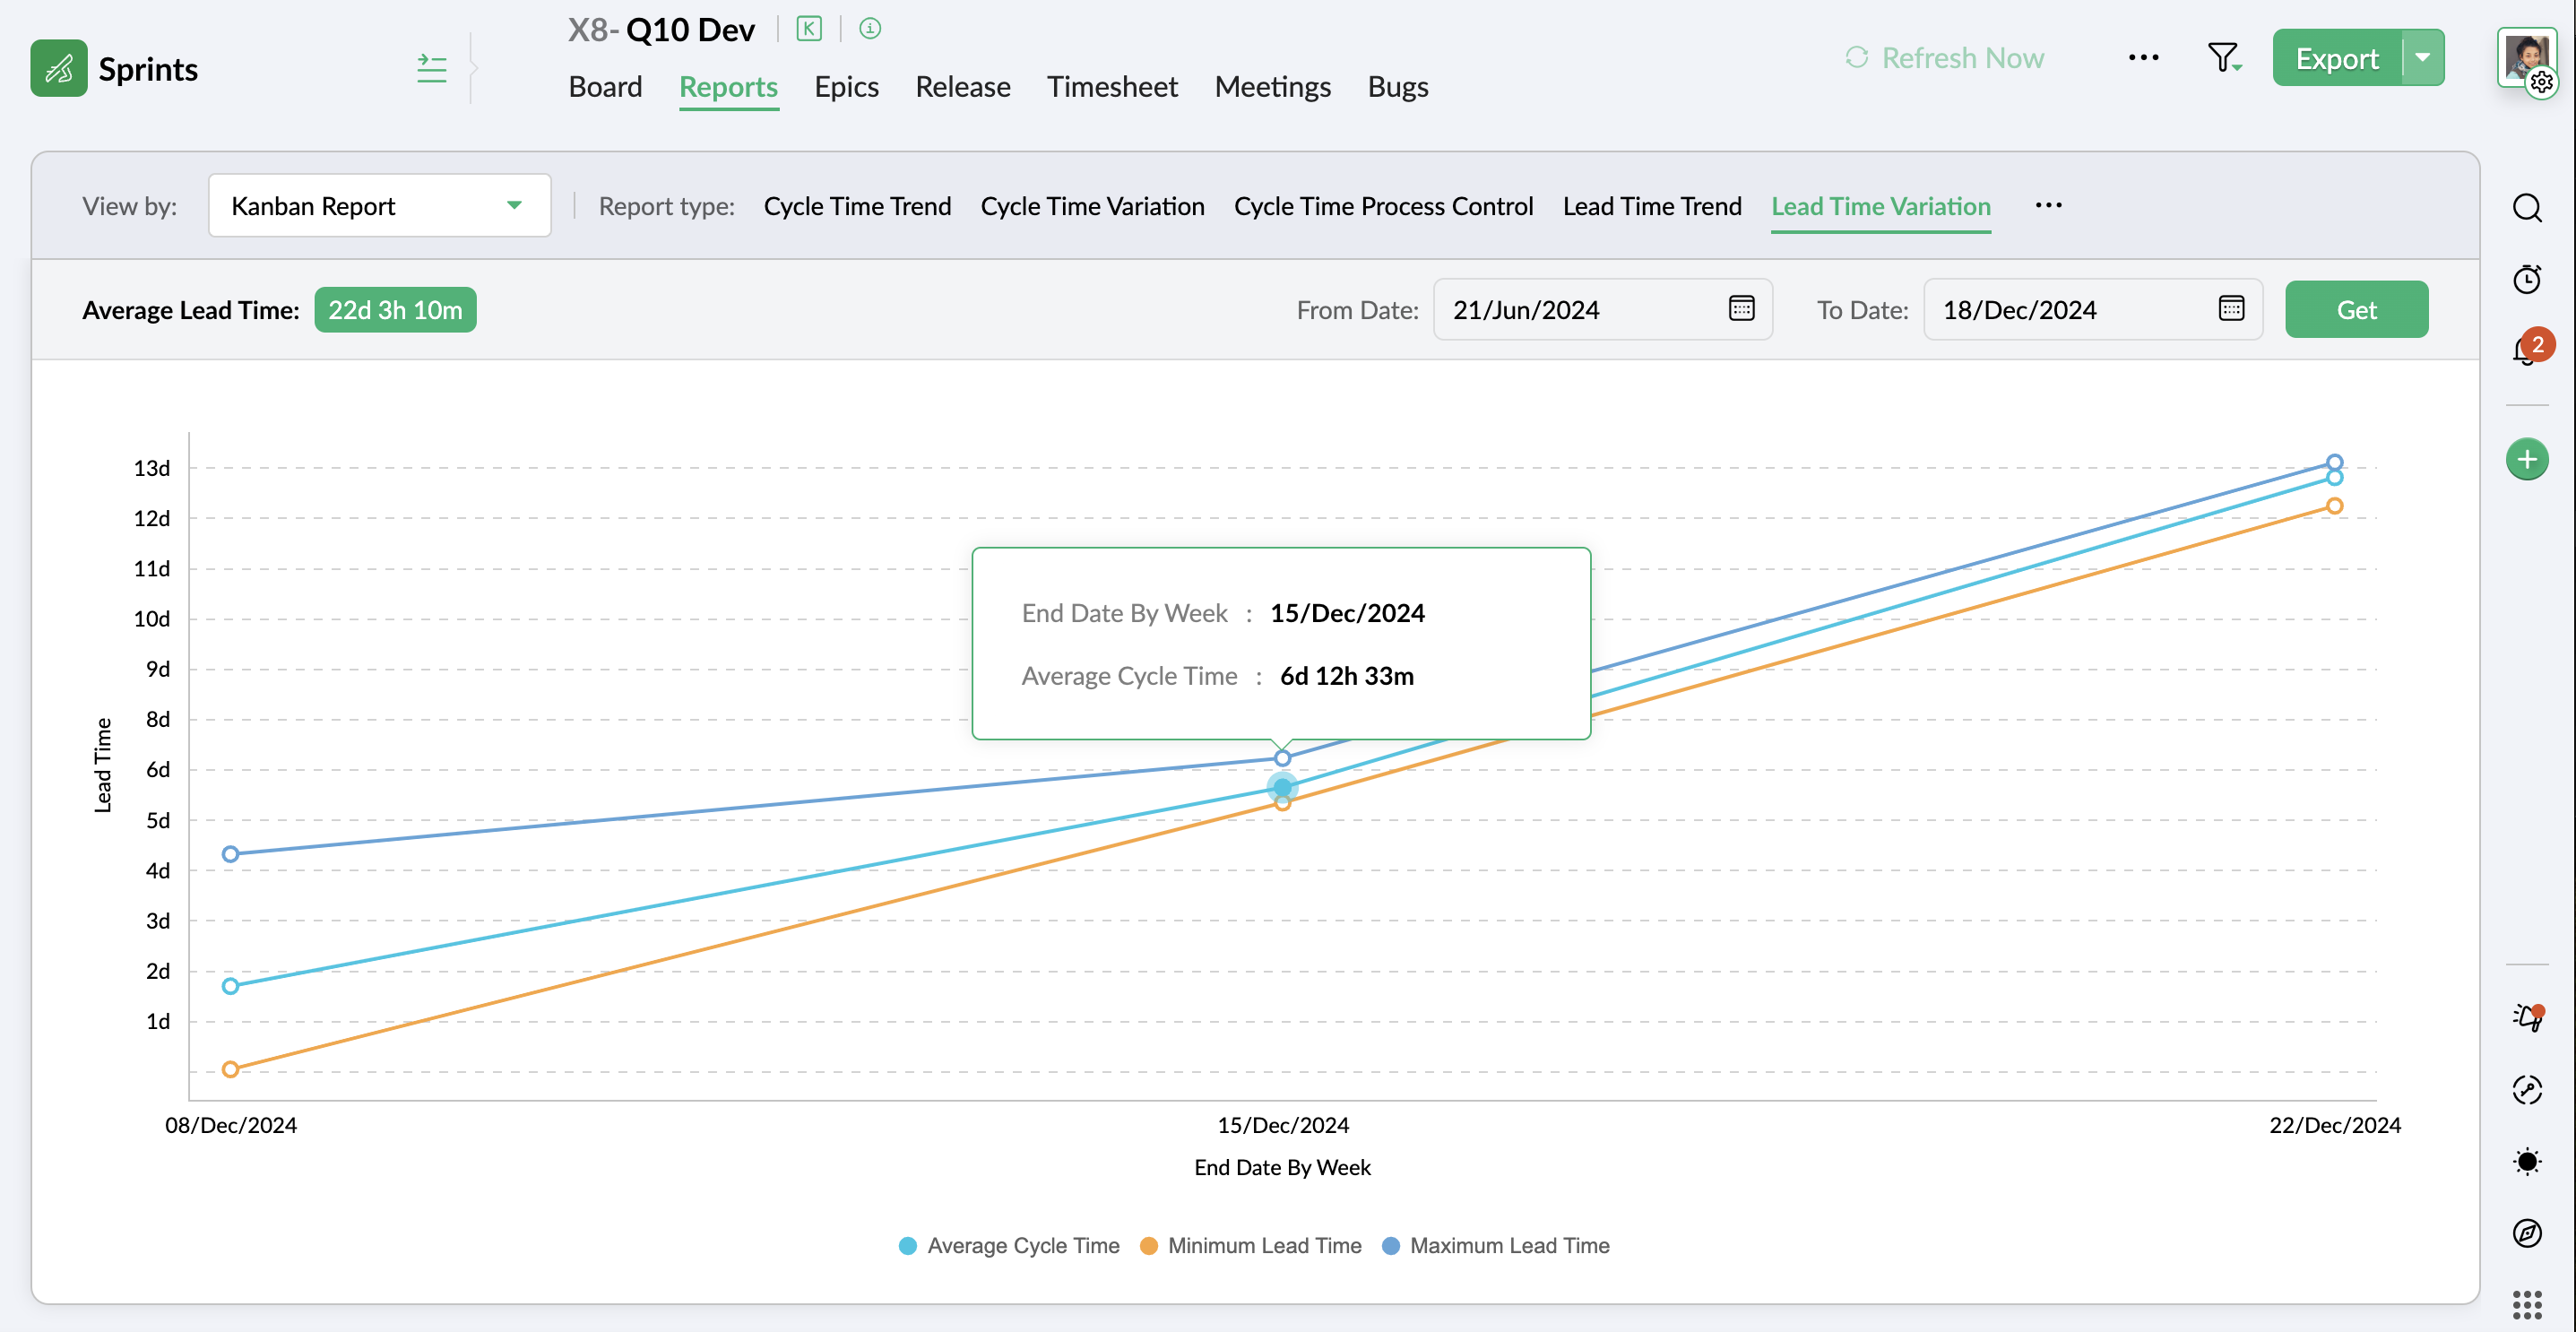The height and width of the screenshot is (1332, 2576).
Task: Click Average Cycle Time point at 08/Dec/2024
Action: tap(231, 986)
